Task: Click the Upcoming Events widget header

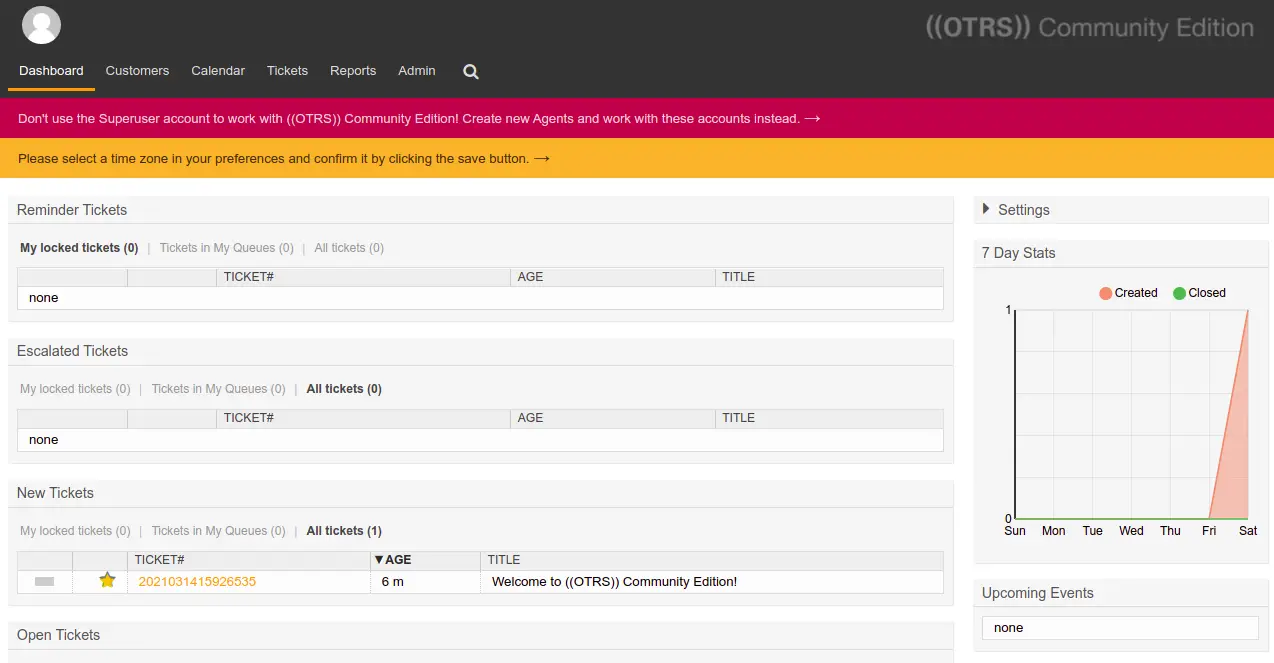Action: [1121, 593]
